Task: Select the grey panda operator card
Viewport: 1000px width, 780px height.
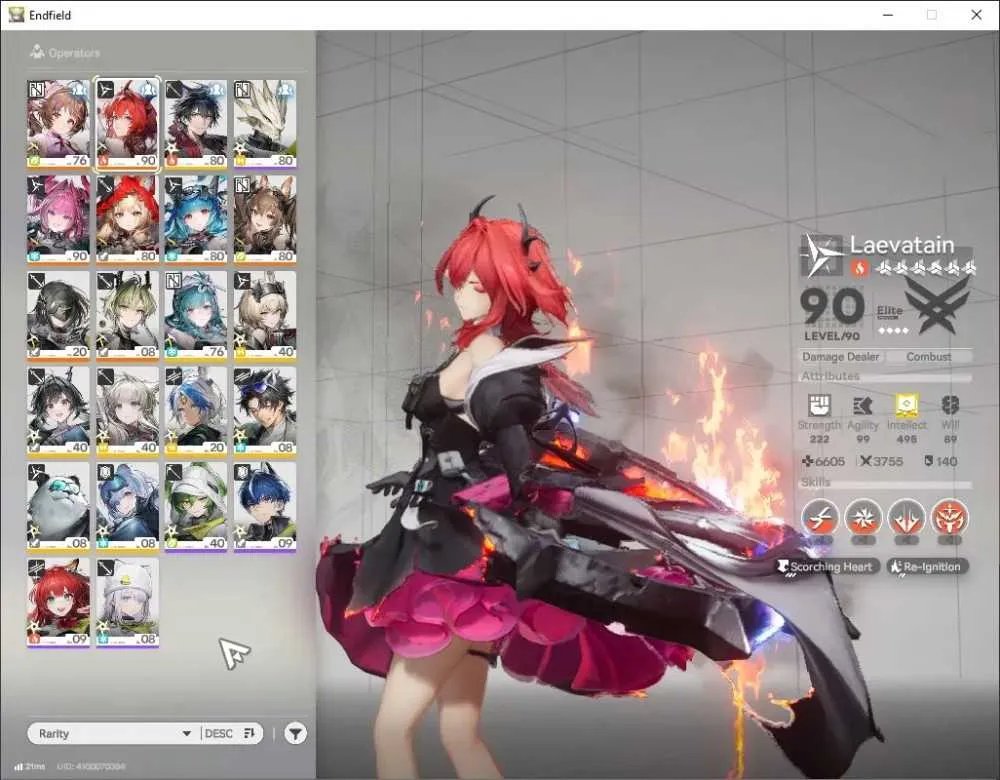Action: (58, 506)
